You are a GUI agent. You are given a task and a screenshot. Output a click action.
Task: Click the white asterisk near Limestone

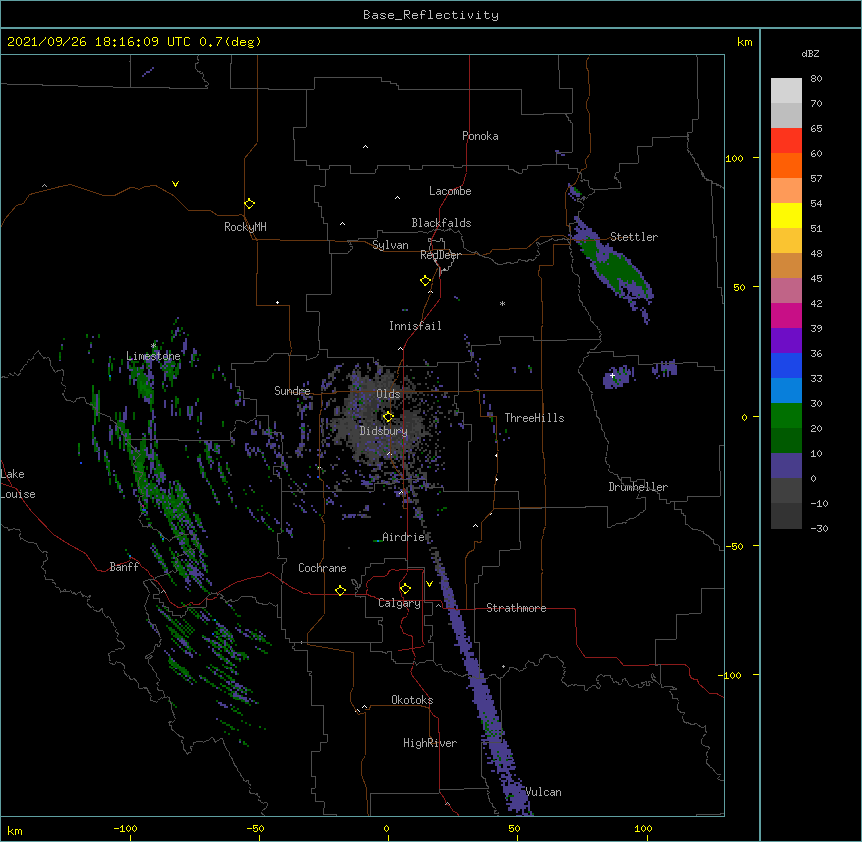click(x=153, y=346)
